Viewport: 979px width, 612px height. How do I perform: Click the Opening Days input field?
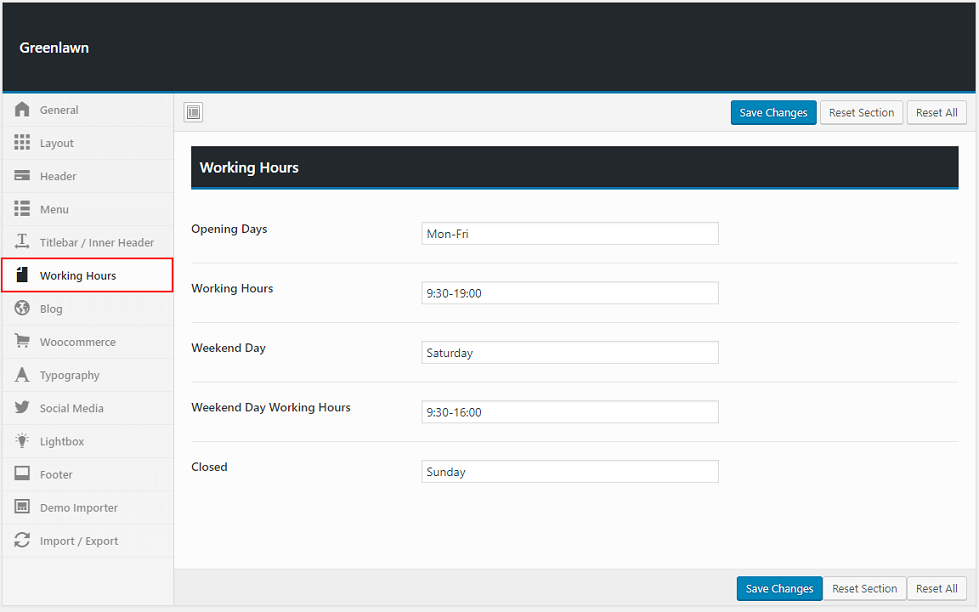pyautogui.click(x=569, y=234)
